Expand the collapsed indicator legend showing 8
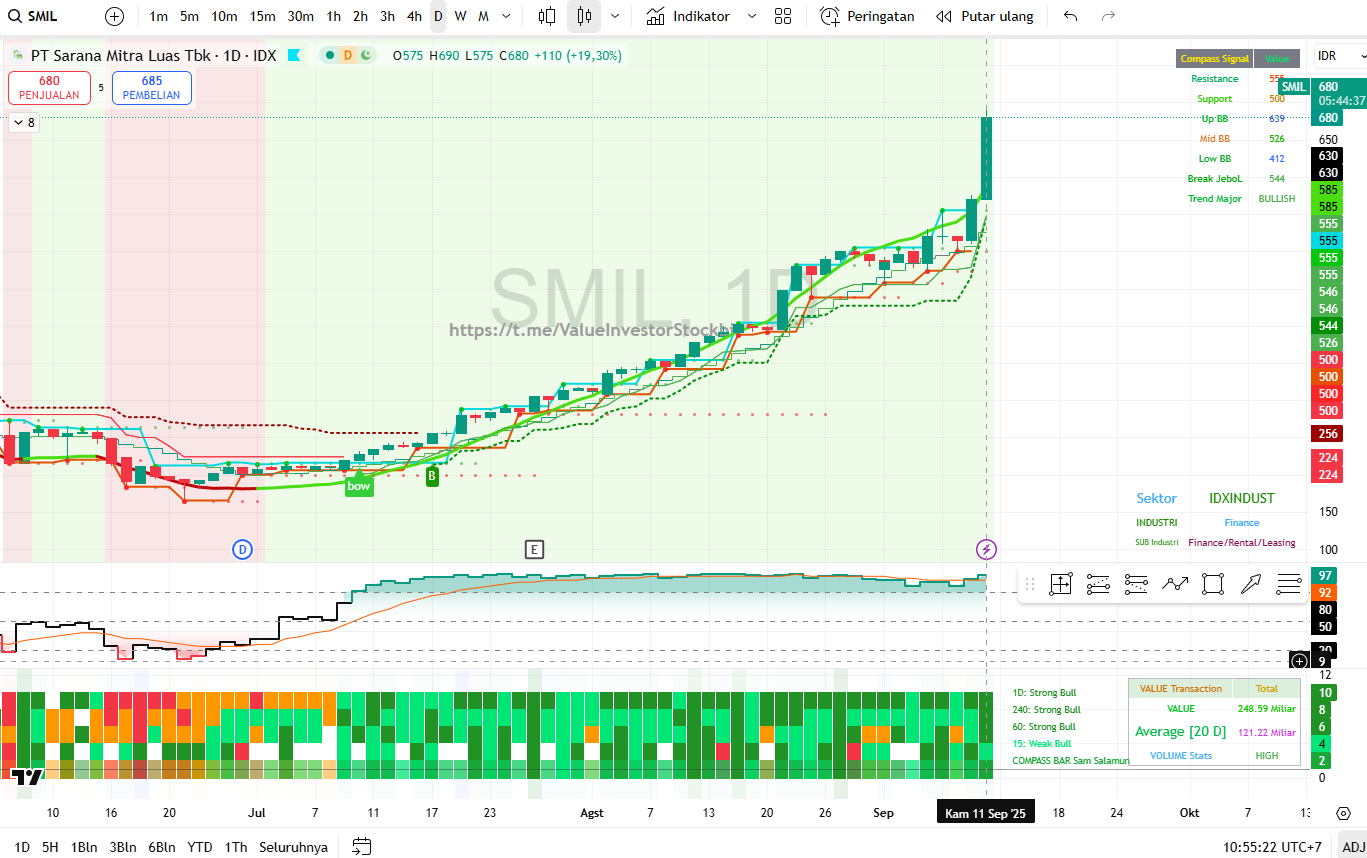The image size is (1367, 858). pos(23,123)
